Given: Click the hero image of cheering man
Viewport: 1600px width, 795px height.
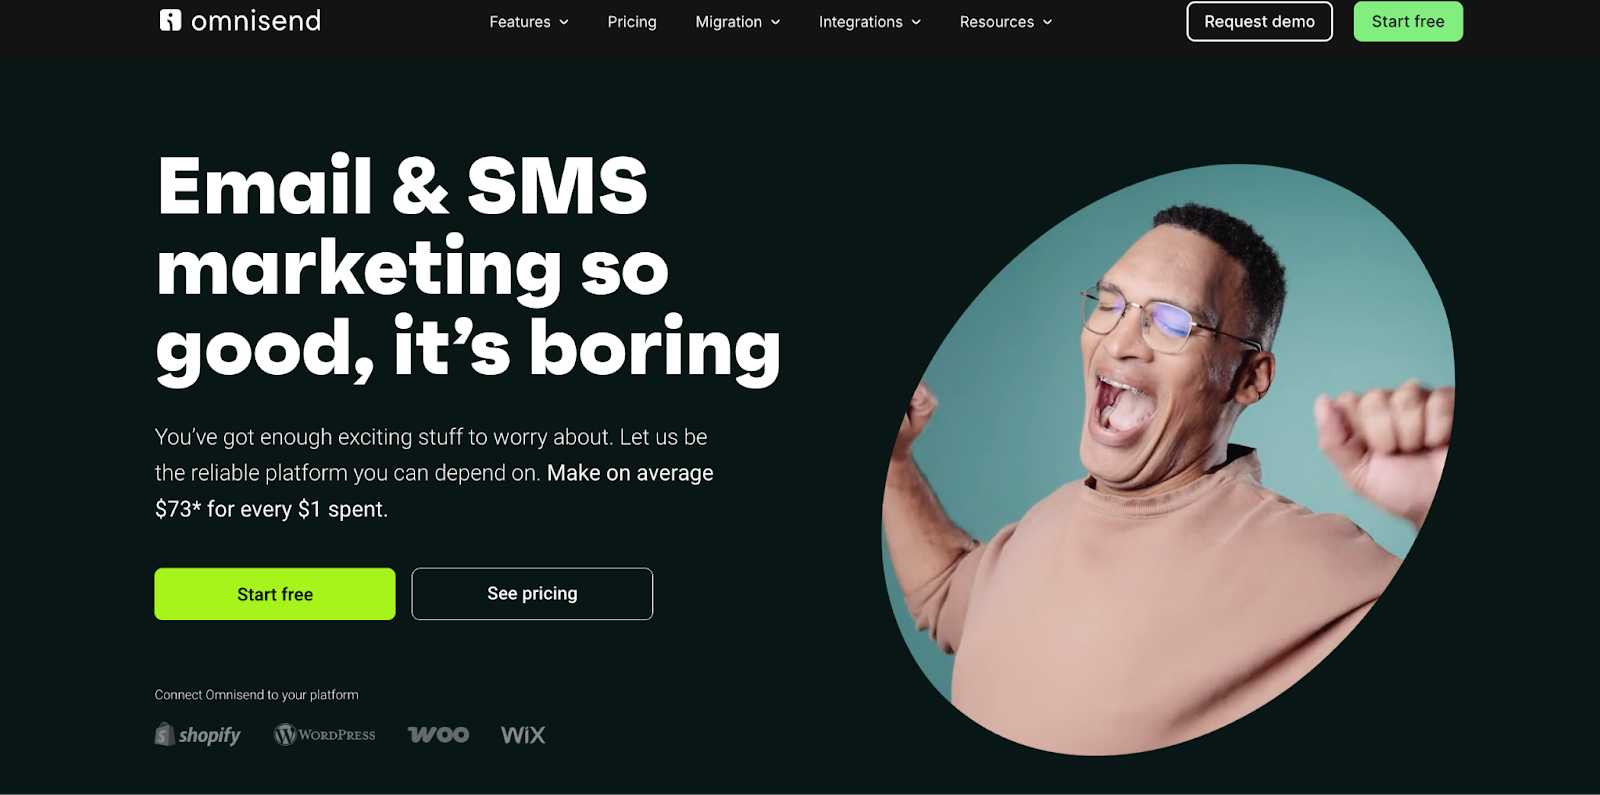Looking at the screenshot, I should (x=1168, y=460).
